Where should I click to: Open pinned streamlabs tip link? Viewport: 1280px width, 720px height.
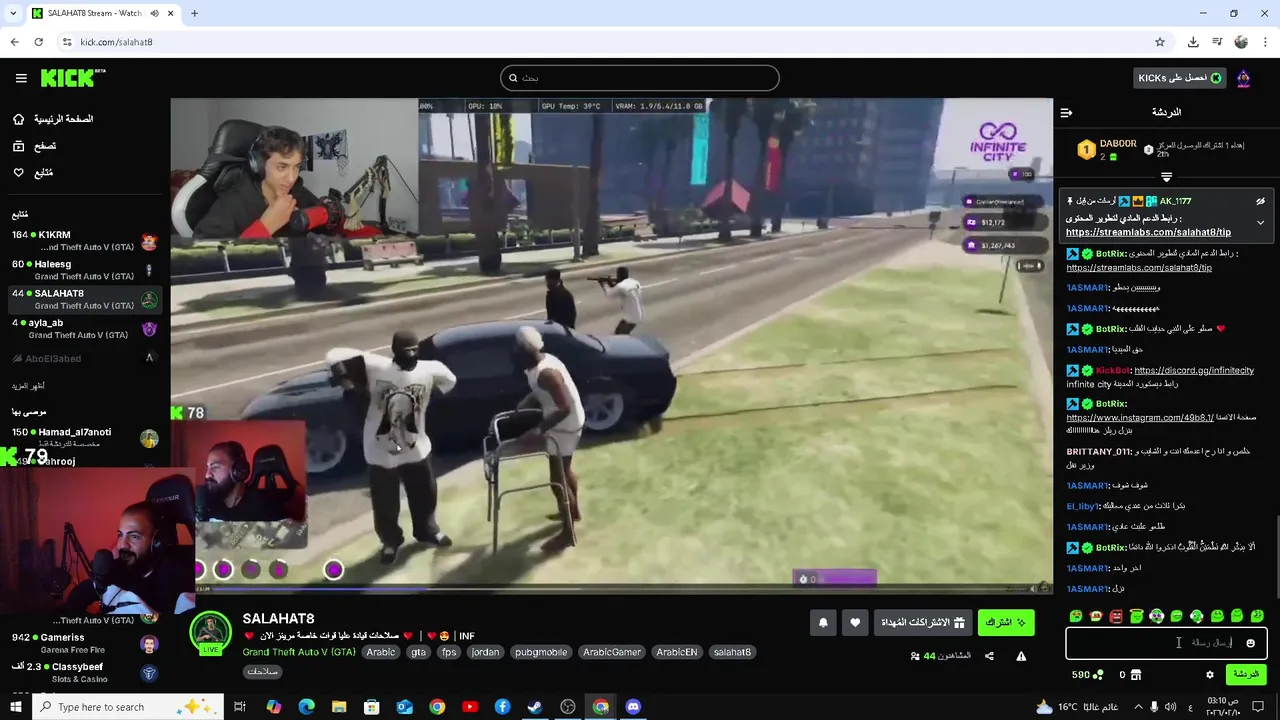click(1148, 232)
